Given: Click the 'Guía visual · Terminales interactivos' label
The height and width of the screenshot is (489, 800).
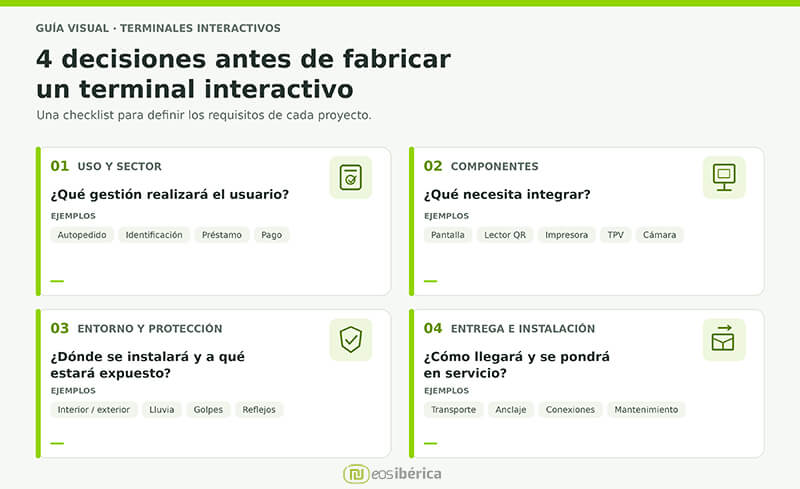Looking at the screenshot, I should [x=158, y=28].
